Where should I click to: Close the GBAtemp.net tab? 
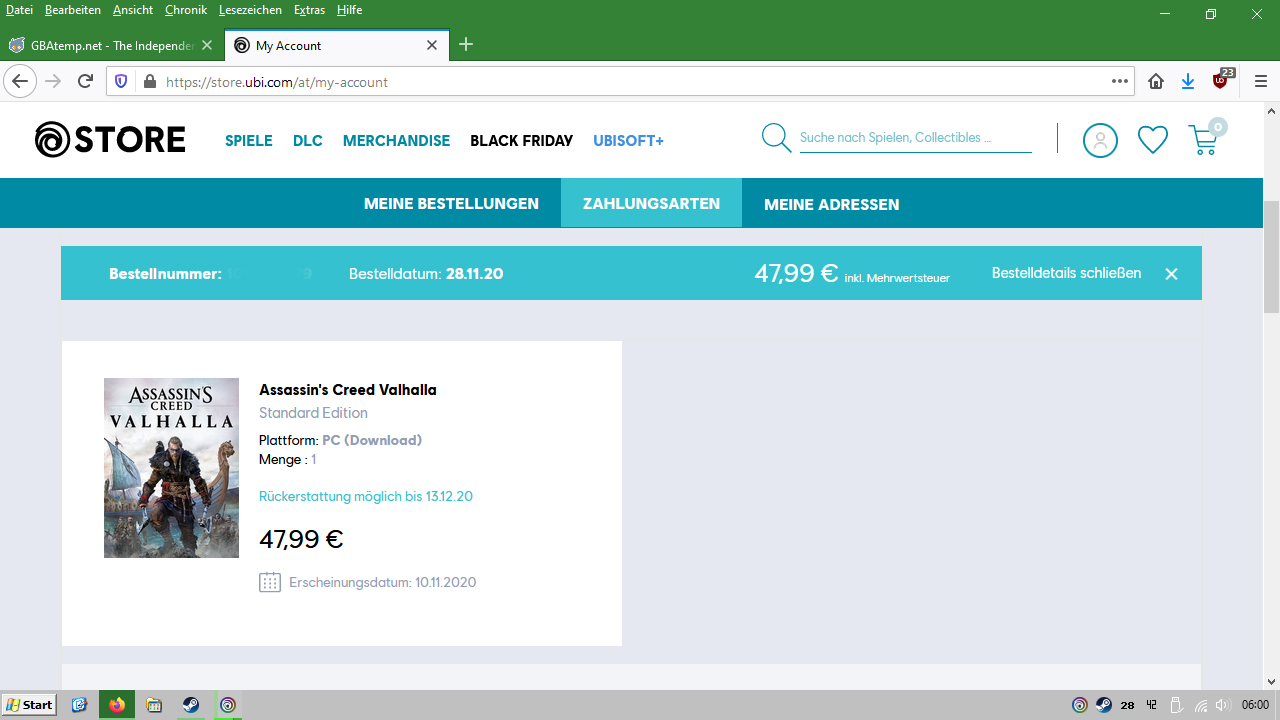(x=207, y=45)
